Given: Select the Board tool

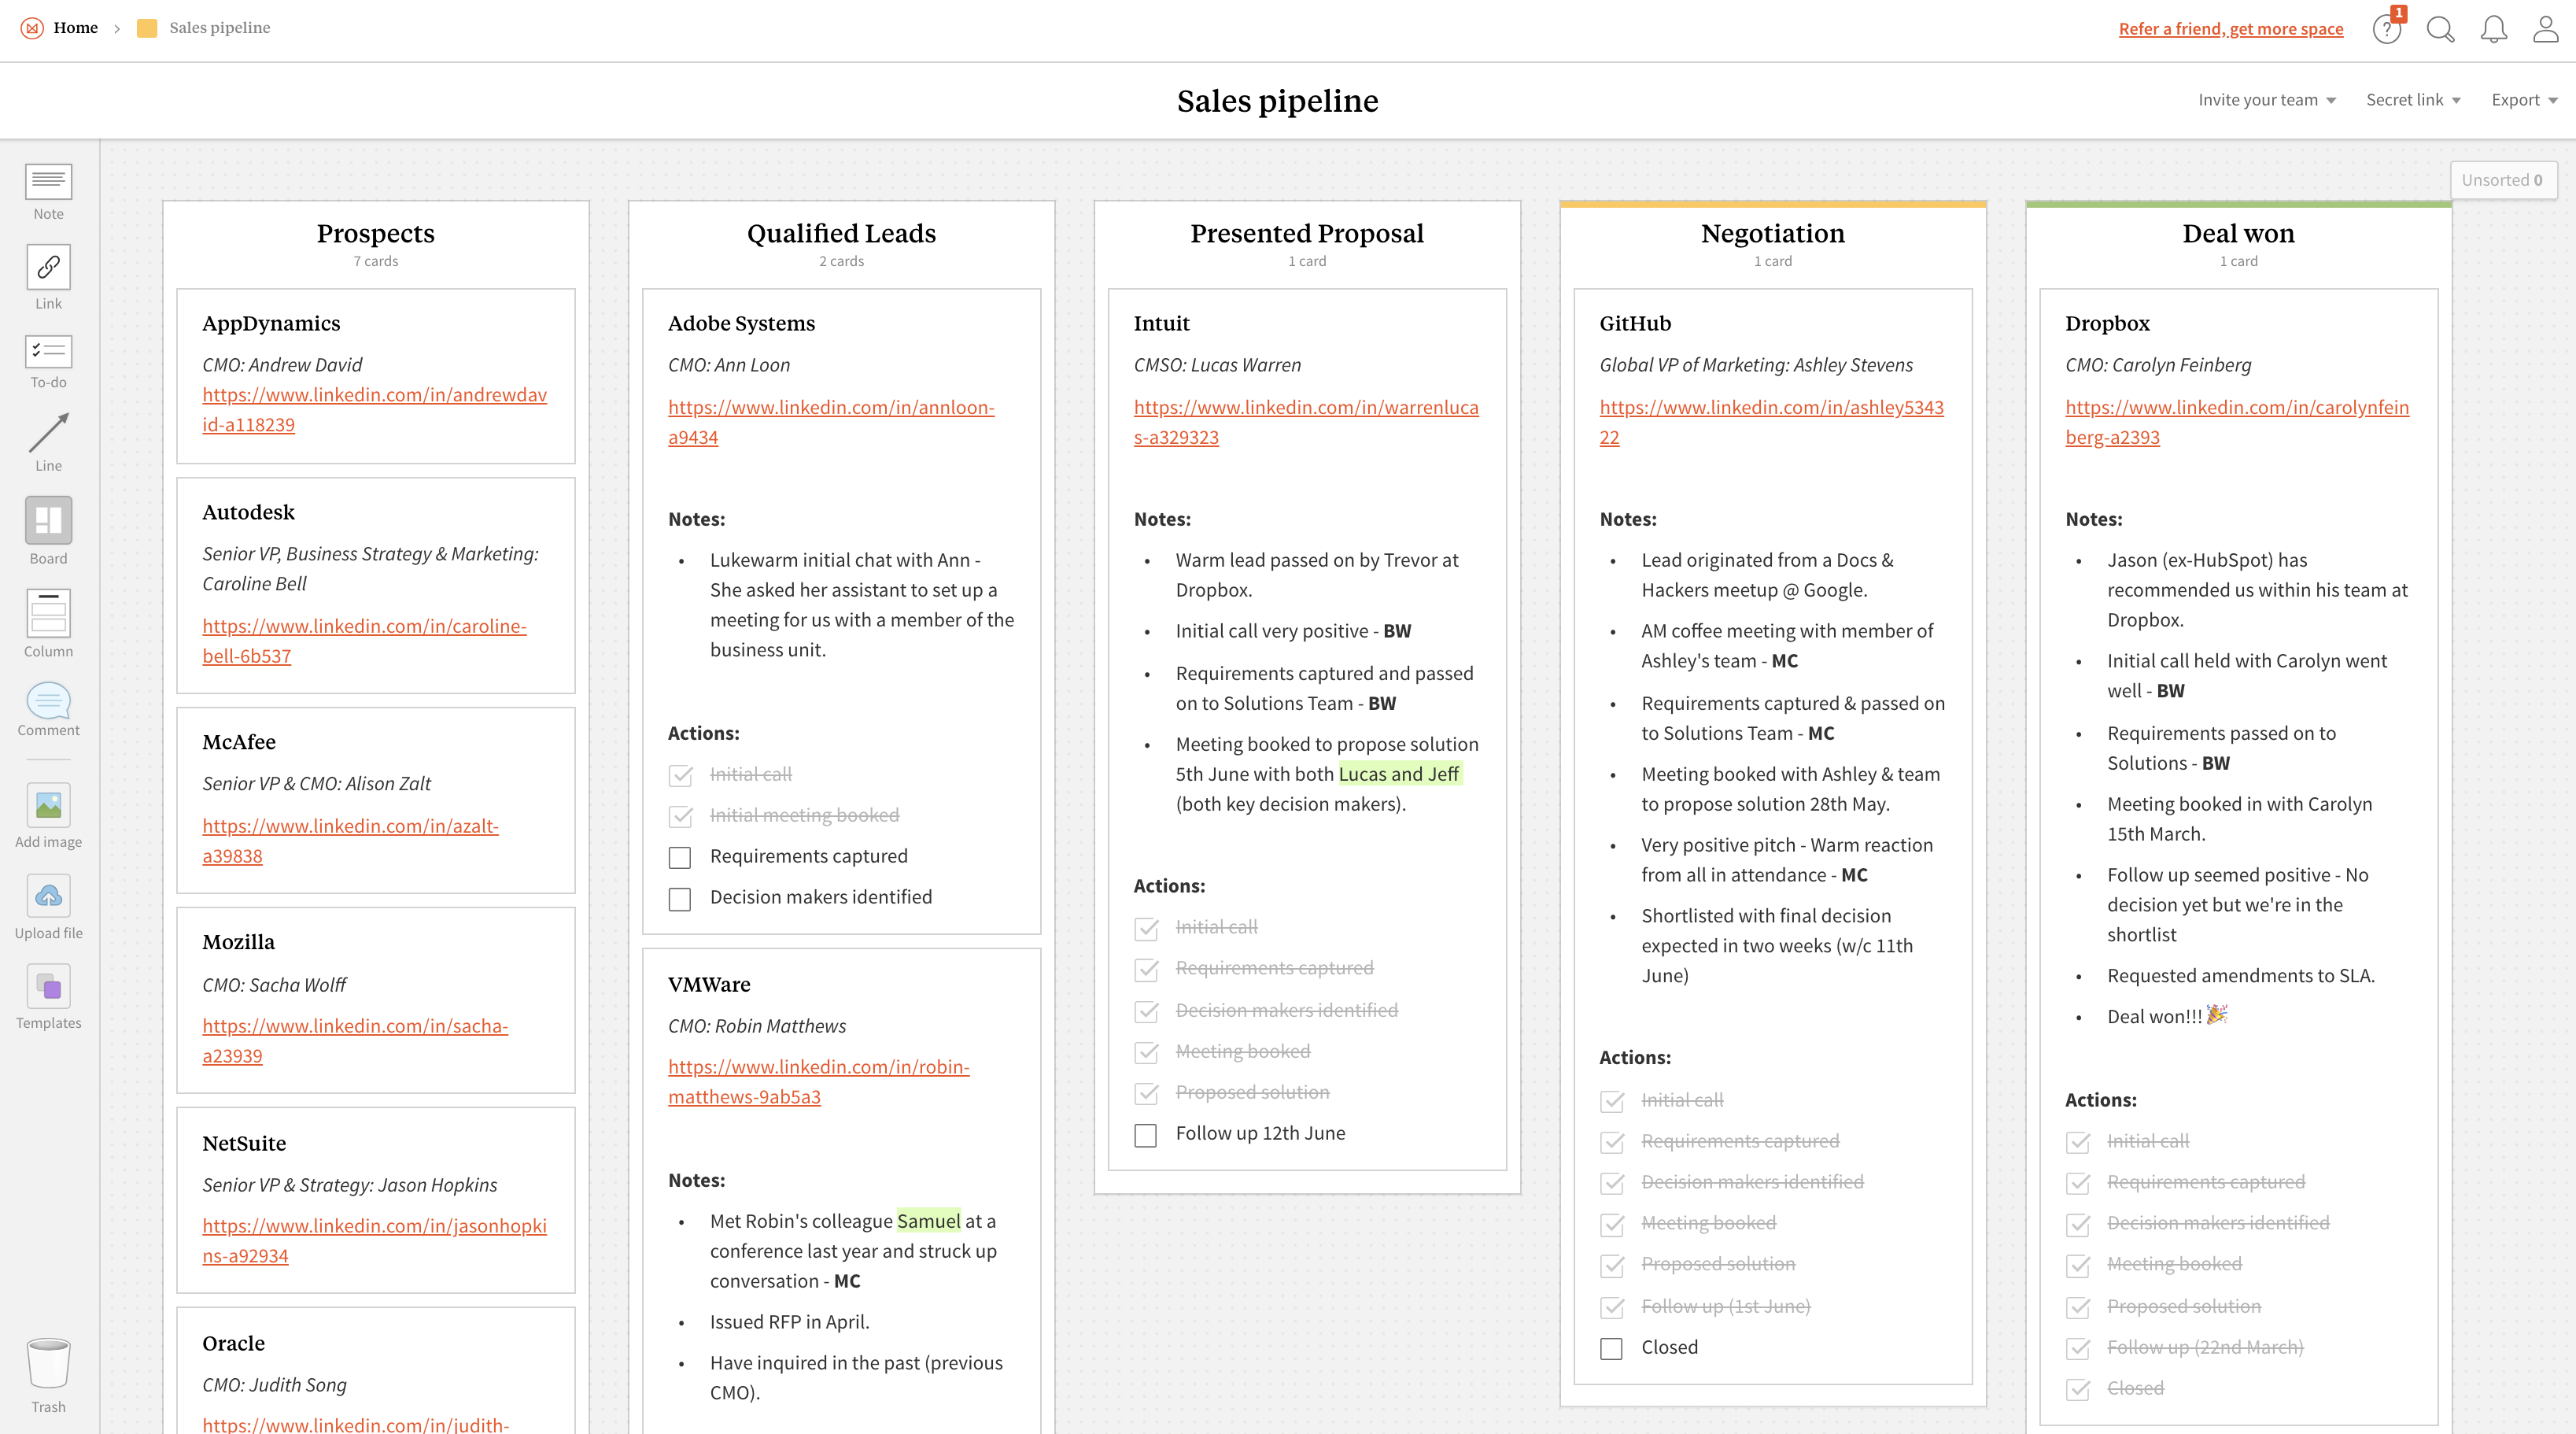Looking at the screenshot, I should pyautogui.click(x=48, y=531).
